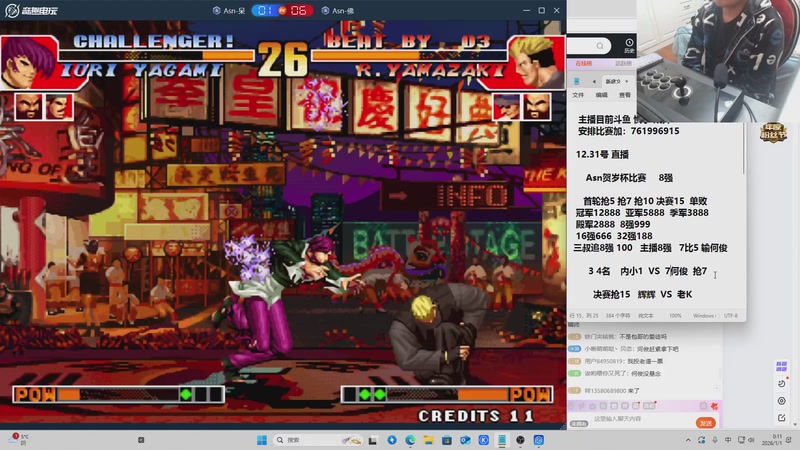Click the page scroll-down arrow at bottom right
The width and height of the screenshot is (800, 450).
[x=795, y=424]
